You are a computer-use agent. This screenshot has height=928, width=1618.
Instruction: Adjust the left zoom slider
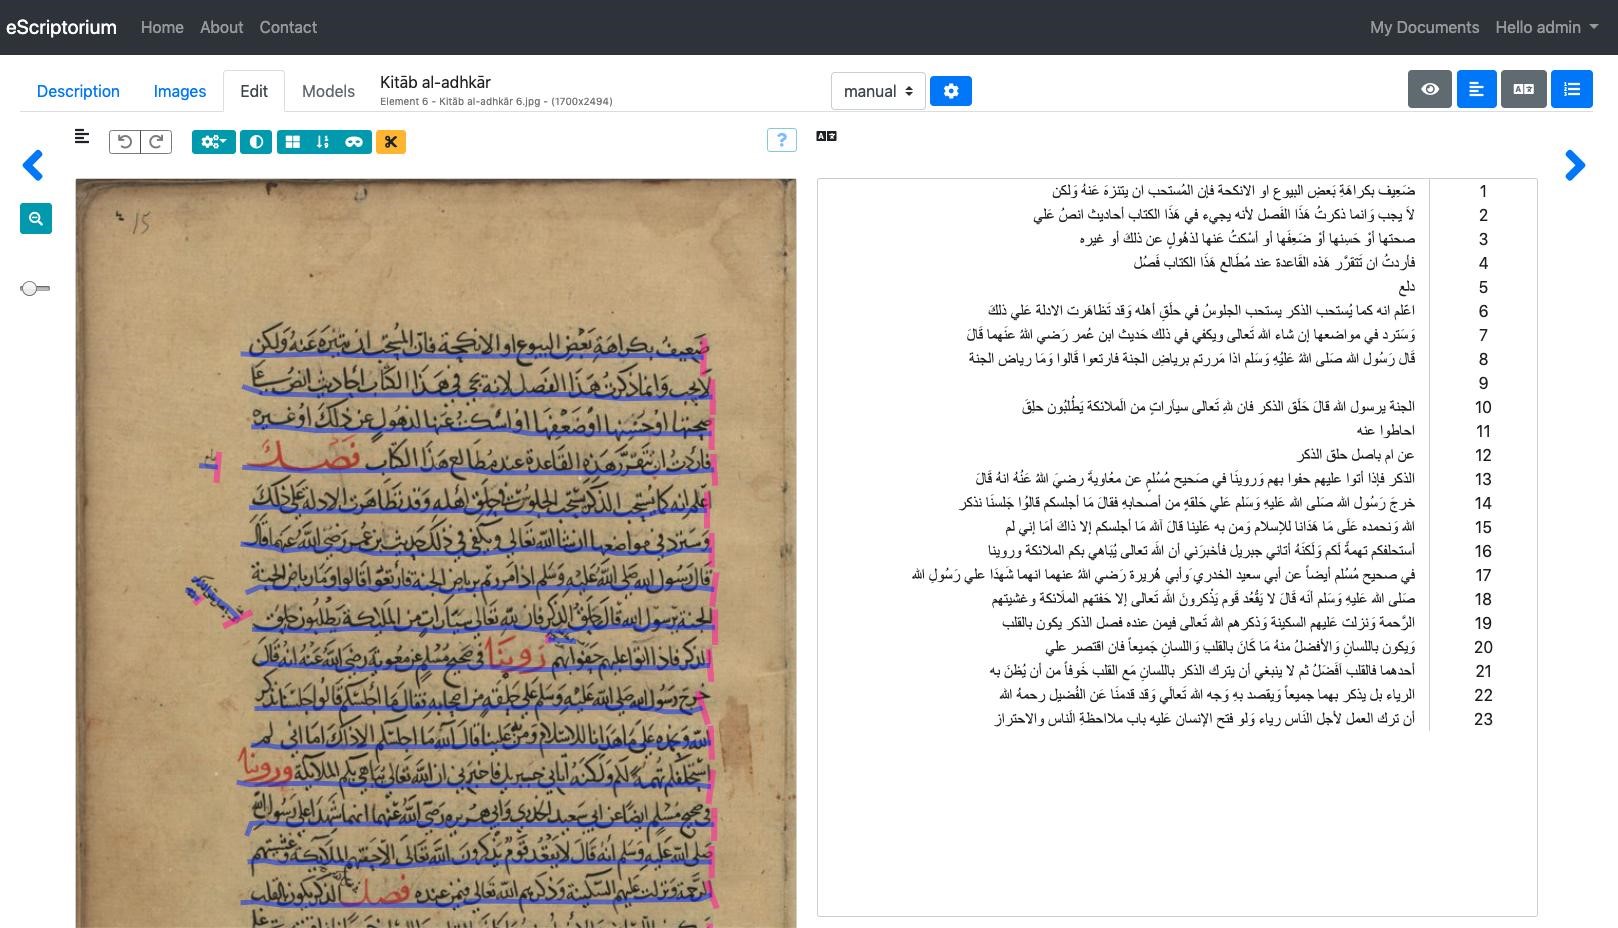(x=35, y=288)
